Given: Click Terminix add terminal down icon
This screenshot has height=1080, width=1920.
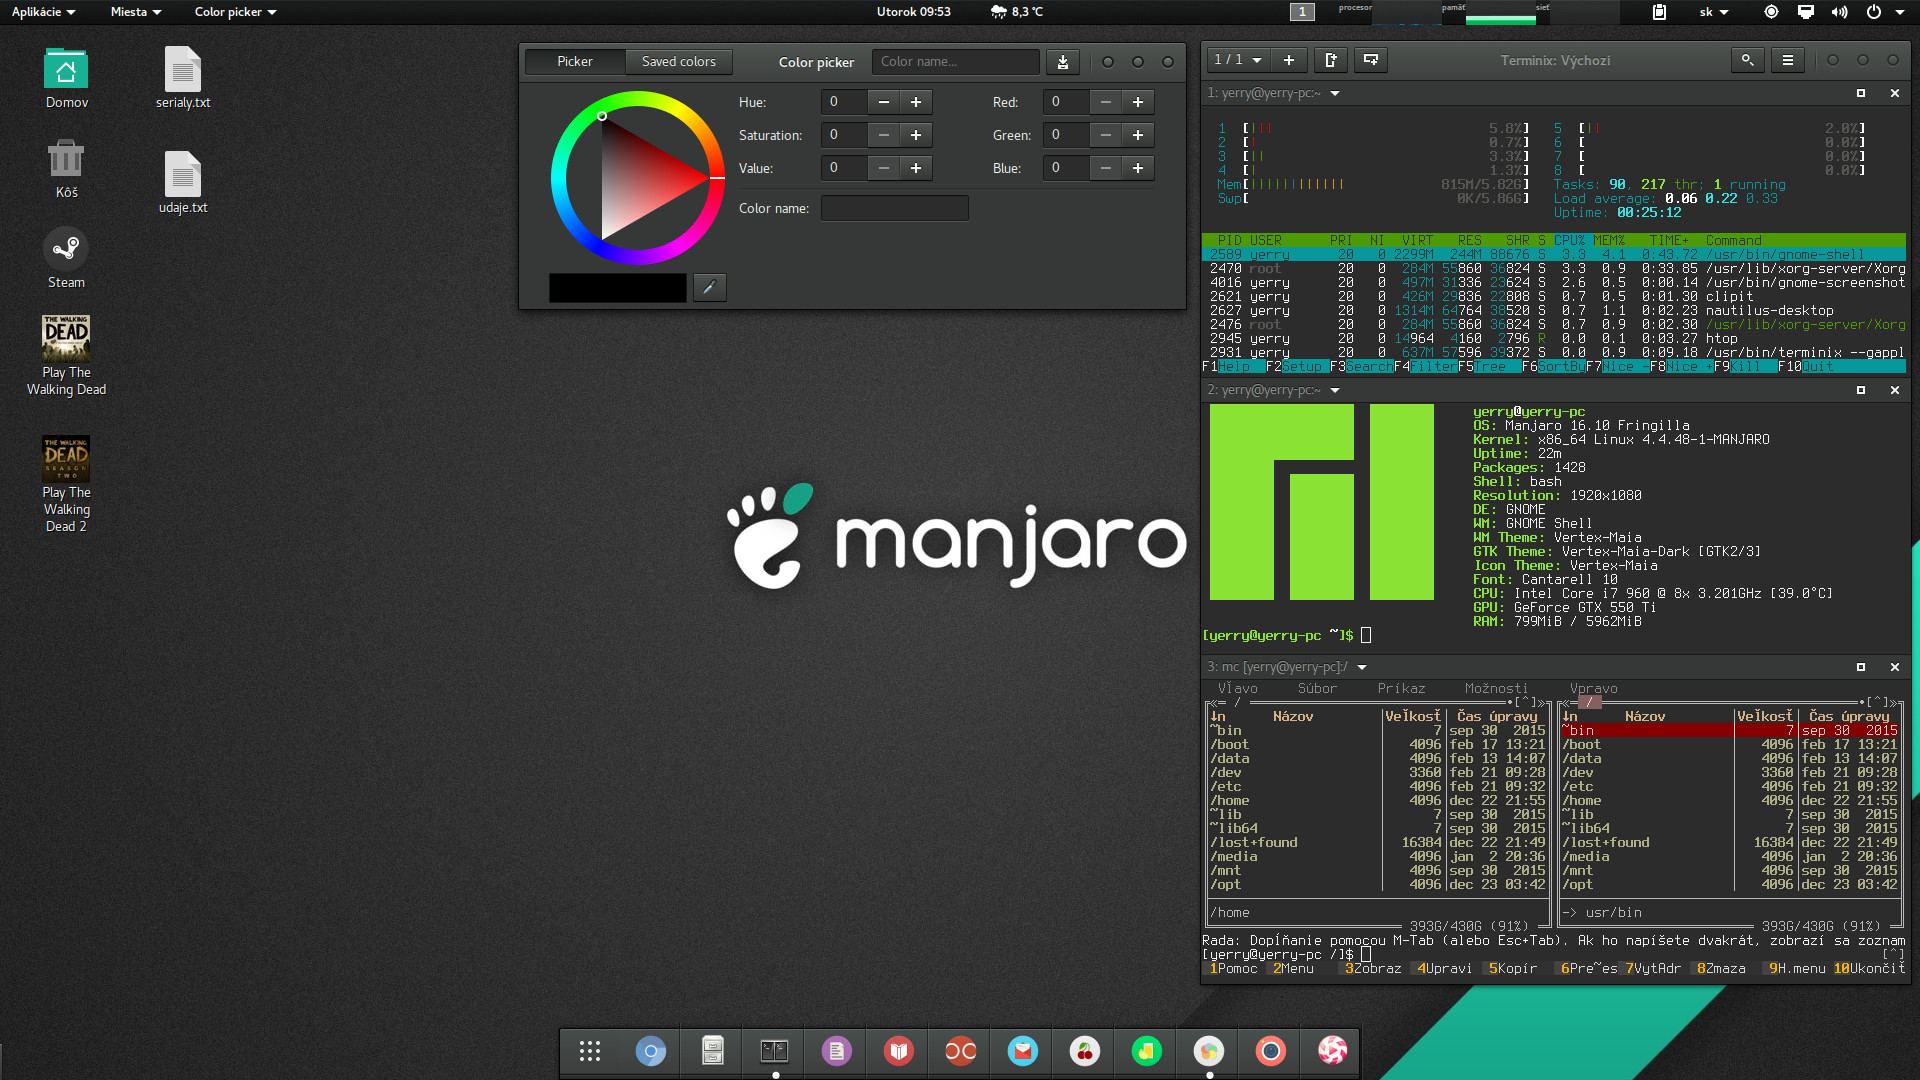Looking at the screenshot, I should pyautogui.click(x=1371, y=60).
